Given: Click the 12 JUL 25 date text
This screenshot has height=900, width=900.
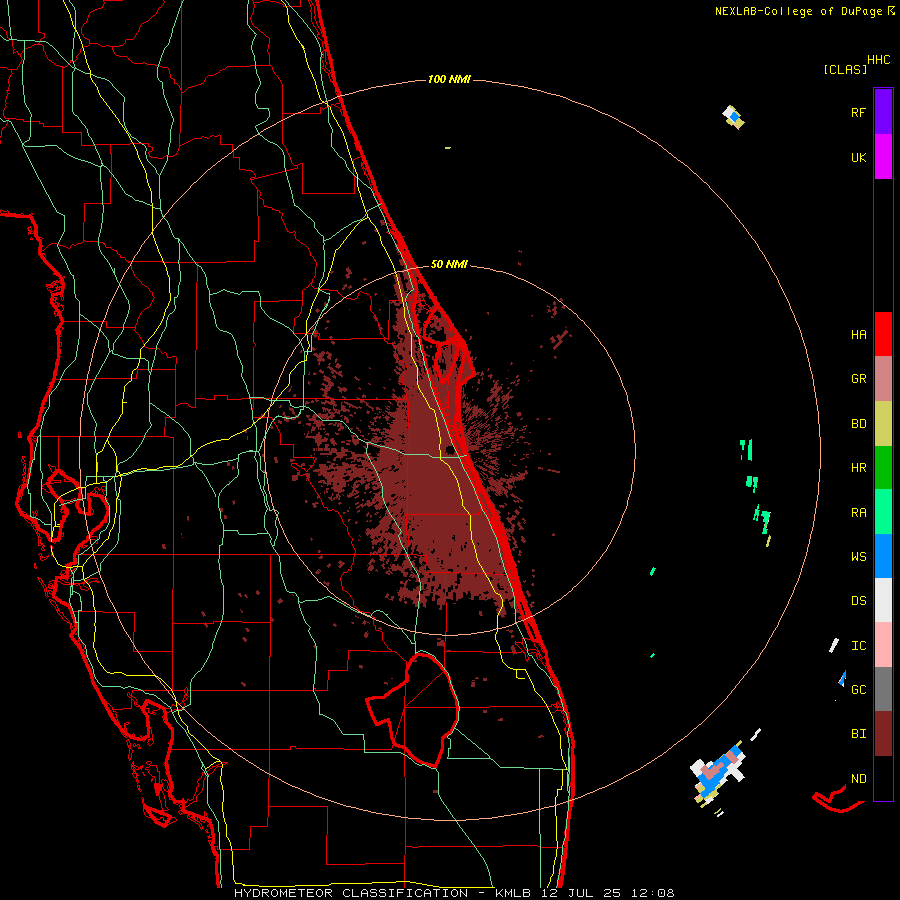Looking at the screenshot, I should click(581, 893).
